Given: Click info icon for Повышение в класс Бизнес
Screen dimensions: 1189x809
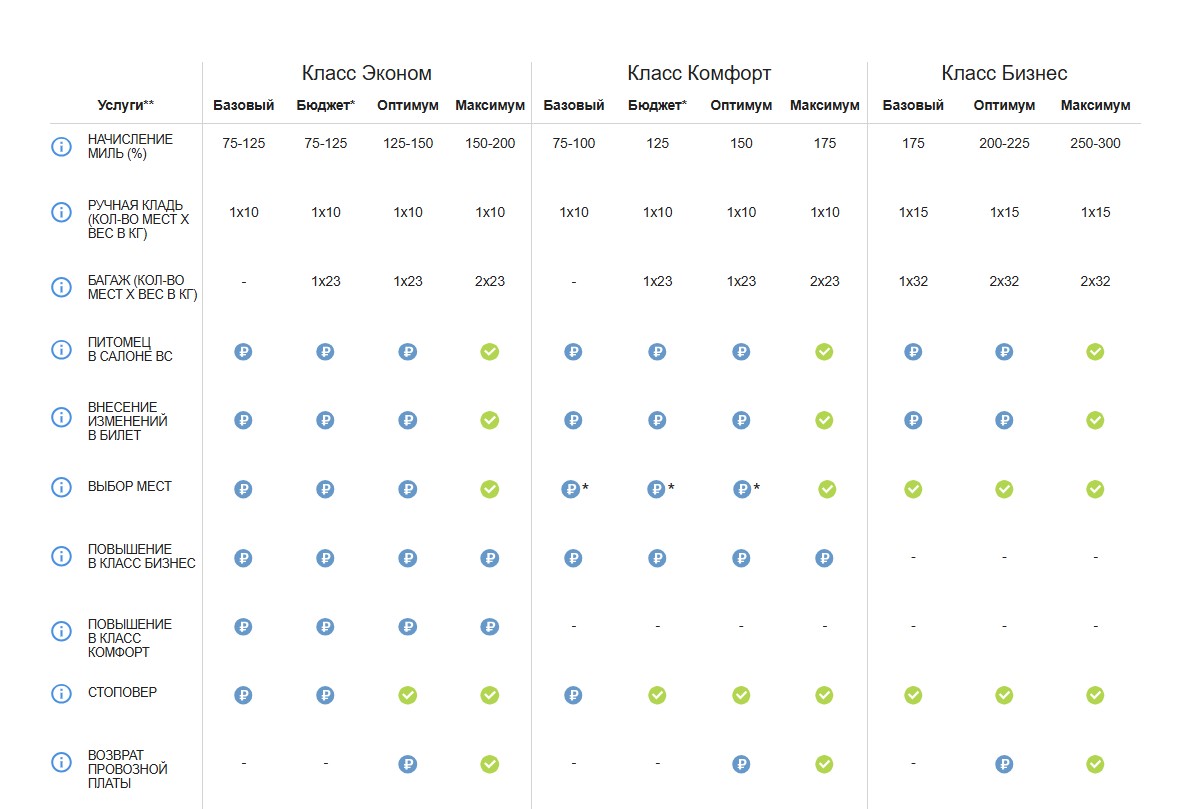Looking at the screenshot, I should coord(61,556).
